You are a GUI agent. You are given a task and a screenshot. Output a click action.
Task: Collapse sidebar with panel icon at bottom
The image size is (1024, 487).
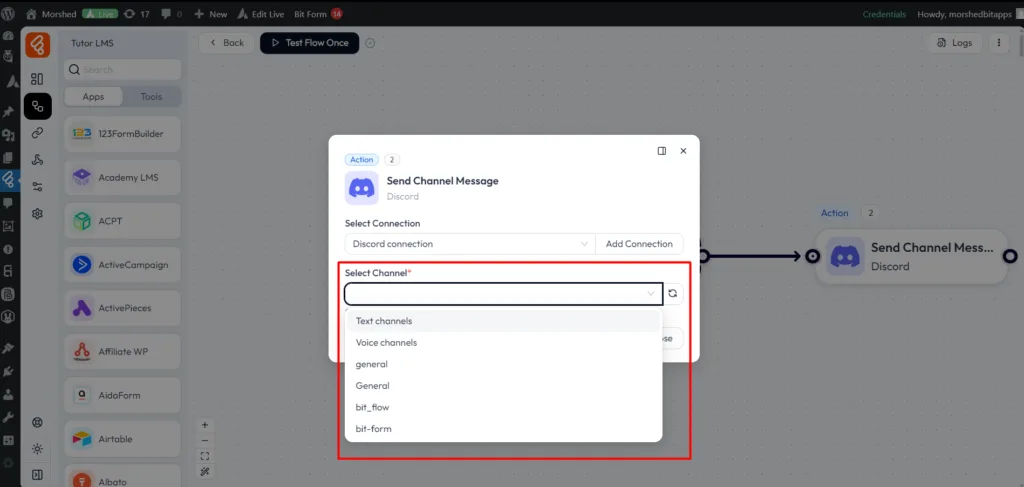click(37, 475)
